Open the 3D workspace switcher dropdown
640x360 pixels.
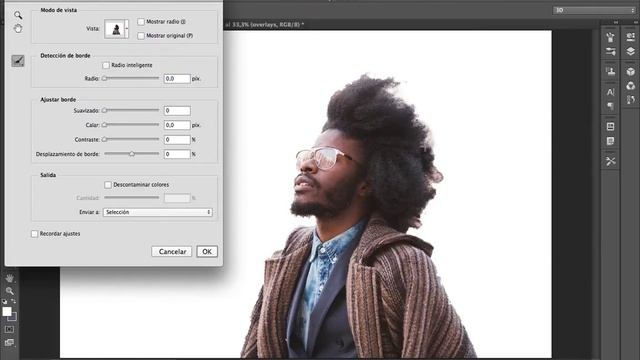tap(594, 10)
